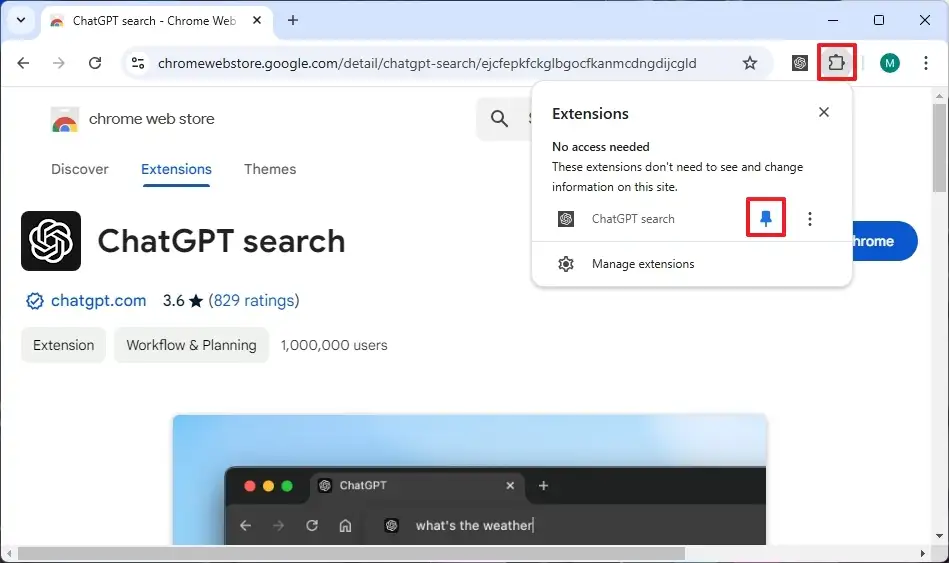
Task: Open more options for ChatGPT search extension
Action: click(810, 219)
